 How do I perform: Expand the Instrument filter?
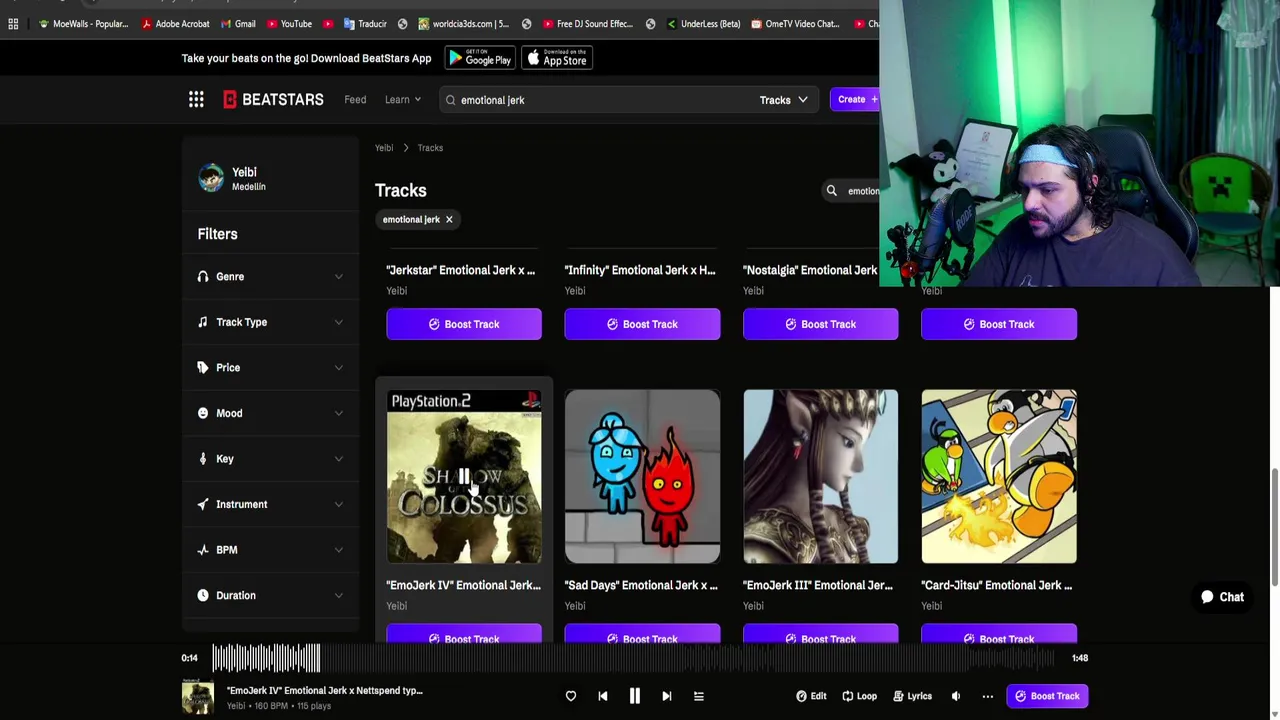coord(270,504)
